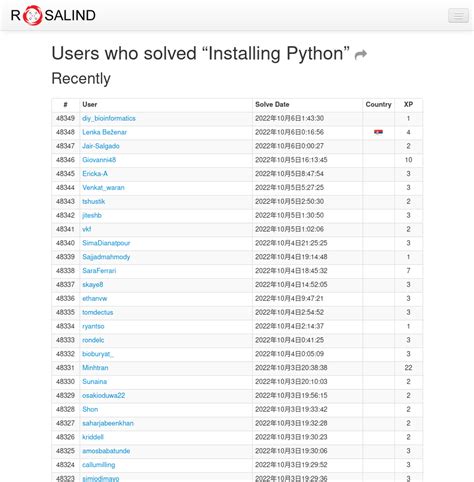The width and height of the screenshot is (474, 482).
Task: Click the saharjabeenkhan user link
Action: (x=108, y=423)
